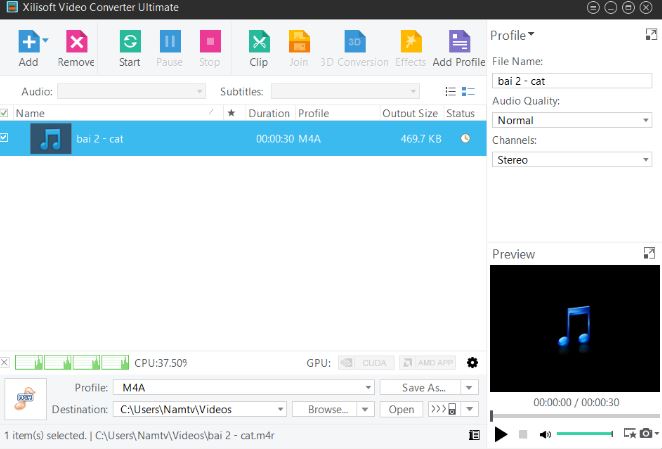Open the snapshot camera dropdown arrow
Viewport: 662px width, 449px height.
[x=657, y=433]
